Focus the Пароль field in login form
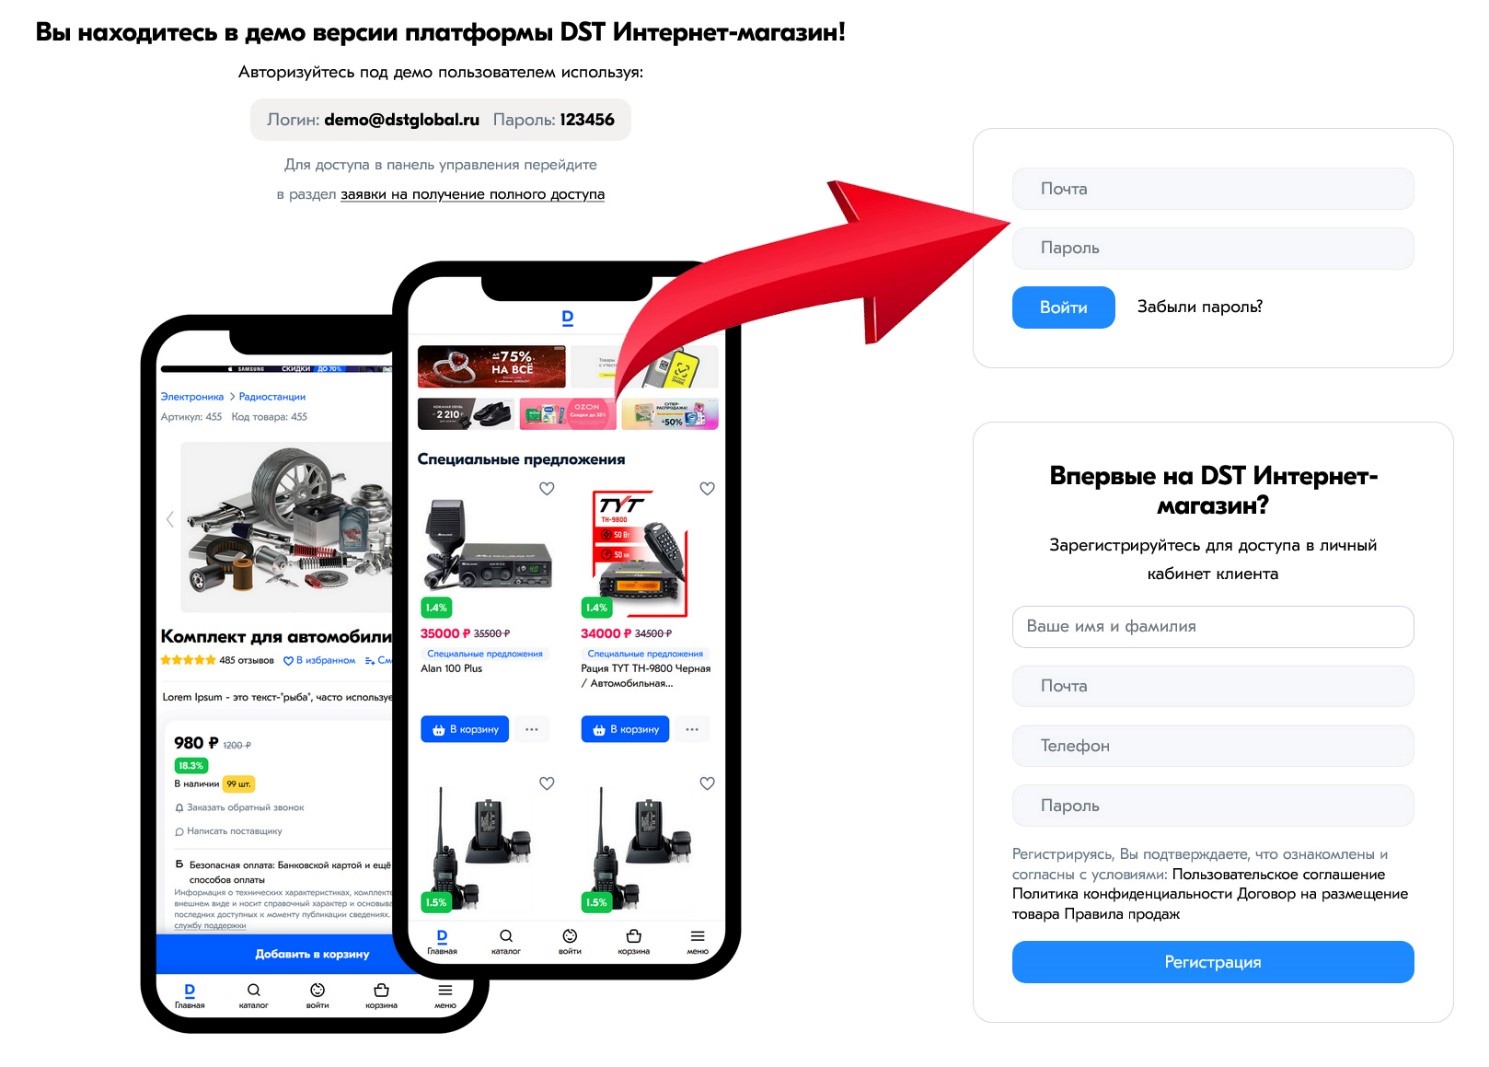1489x1067 pixels. point(1212,248)
